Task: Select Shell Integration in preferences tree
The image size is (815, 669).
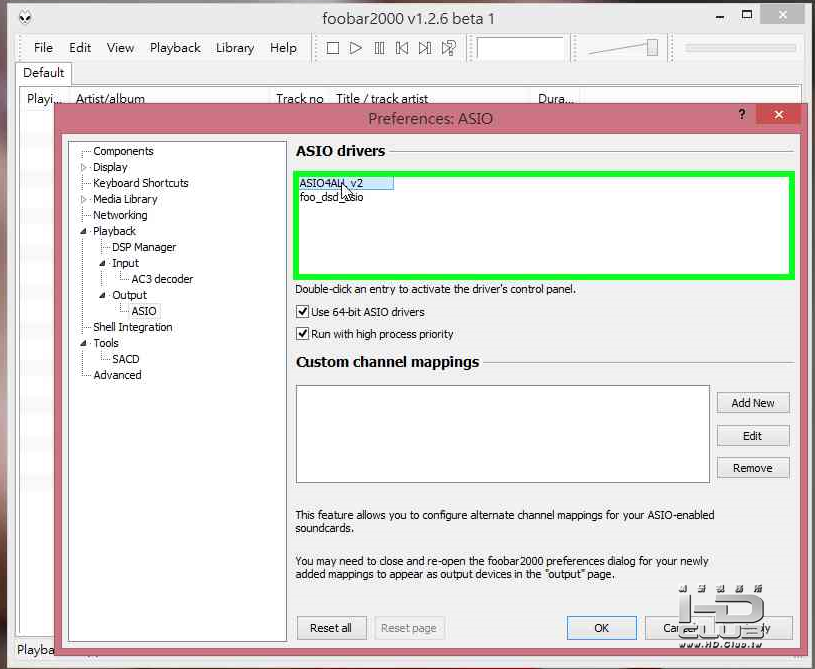Action: coord(133,327)
